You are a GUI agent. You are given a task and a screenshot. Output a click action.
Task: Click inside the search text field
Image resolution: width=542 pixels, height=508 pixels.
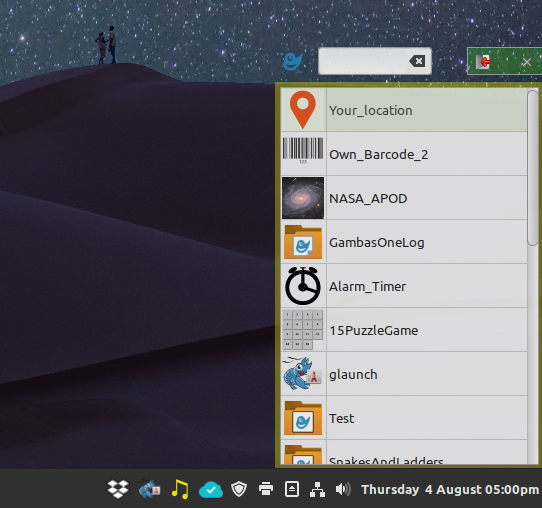point(362,61)
